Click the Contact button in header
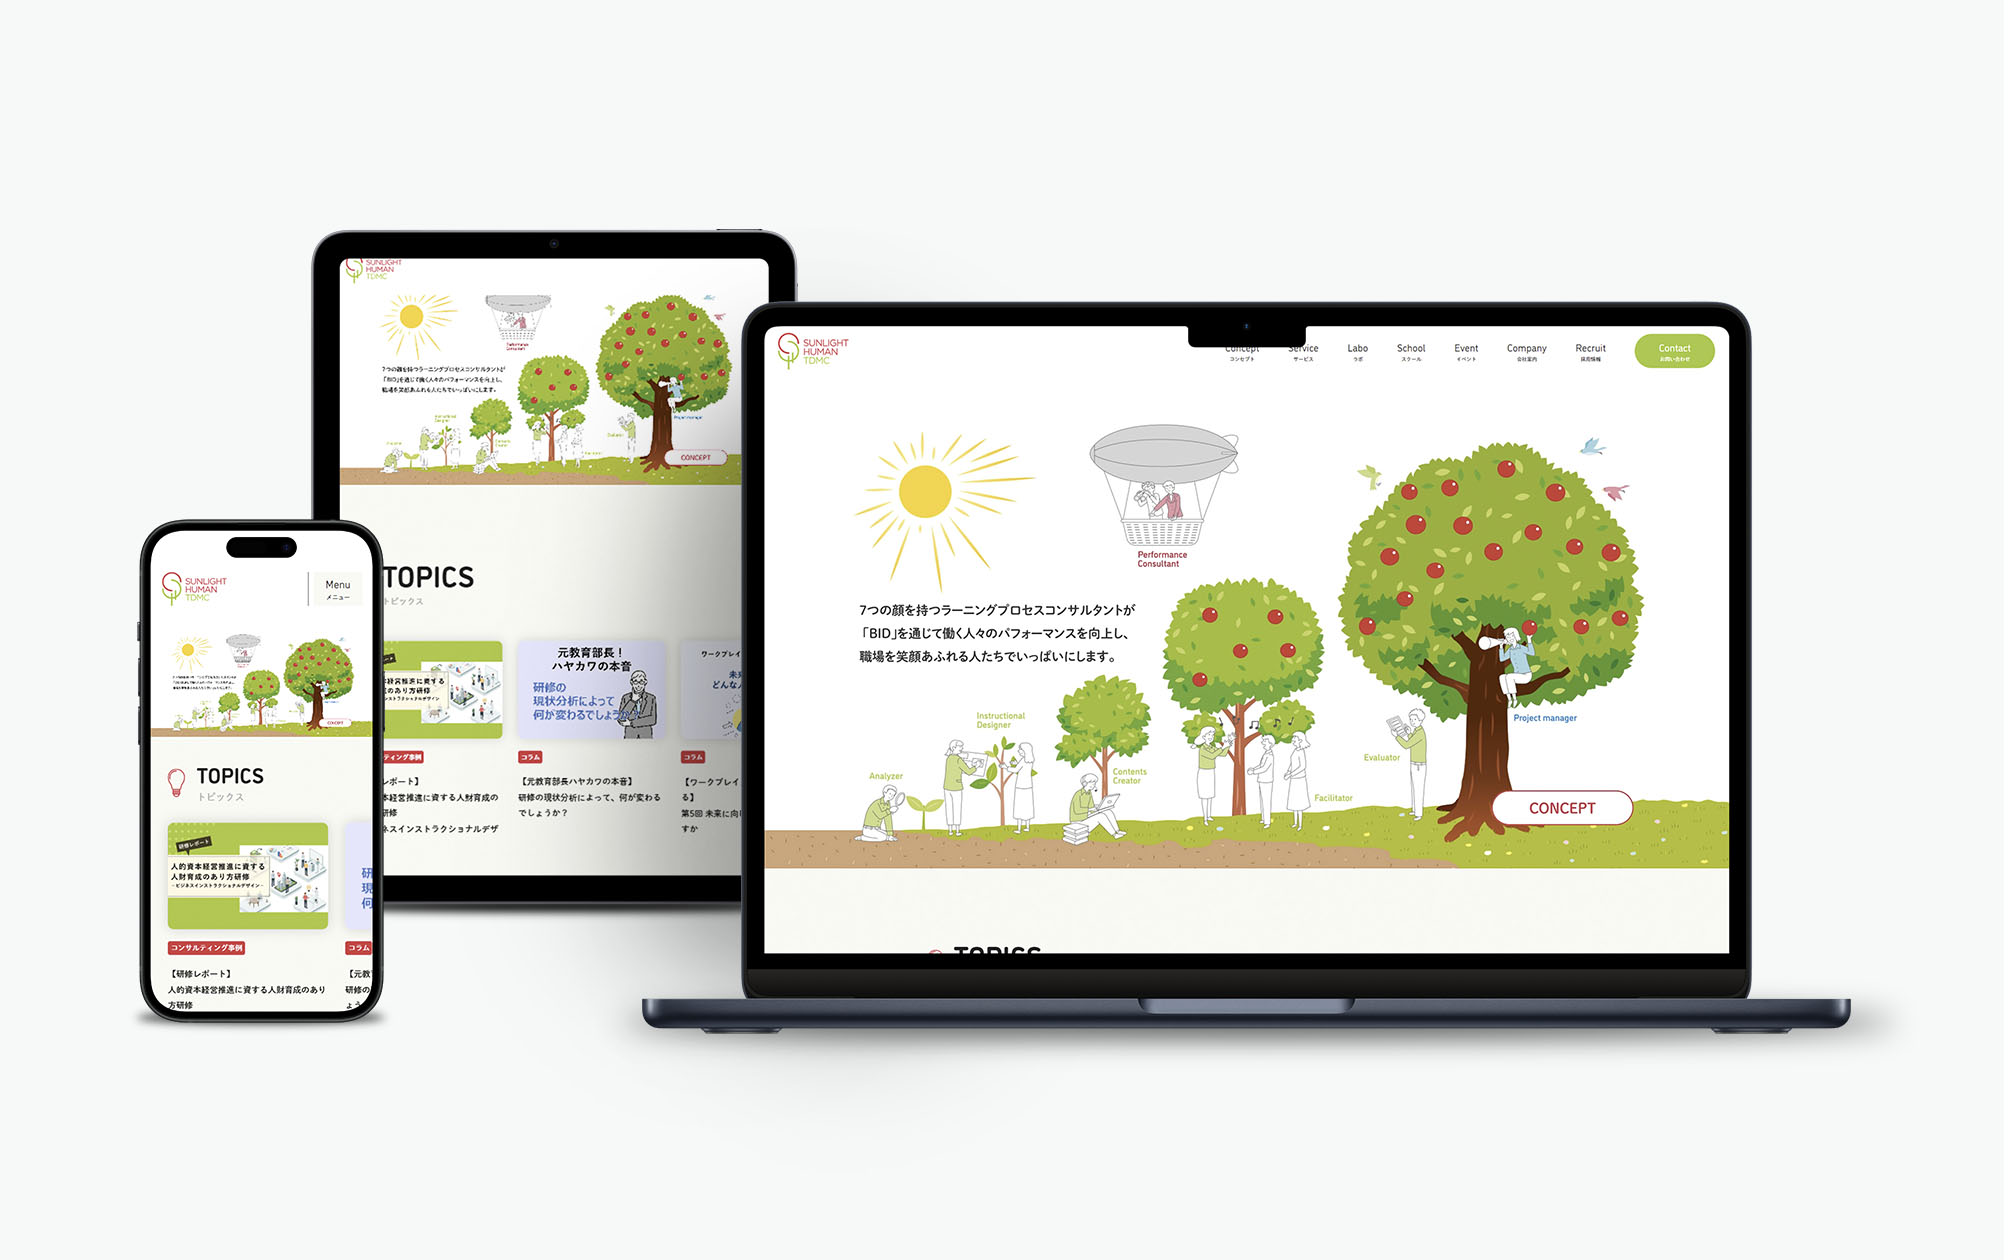Image resolution: width=2012 pixels, height=1260 pixels. tap(1677, 353)
